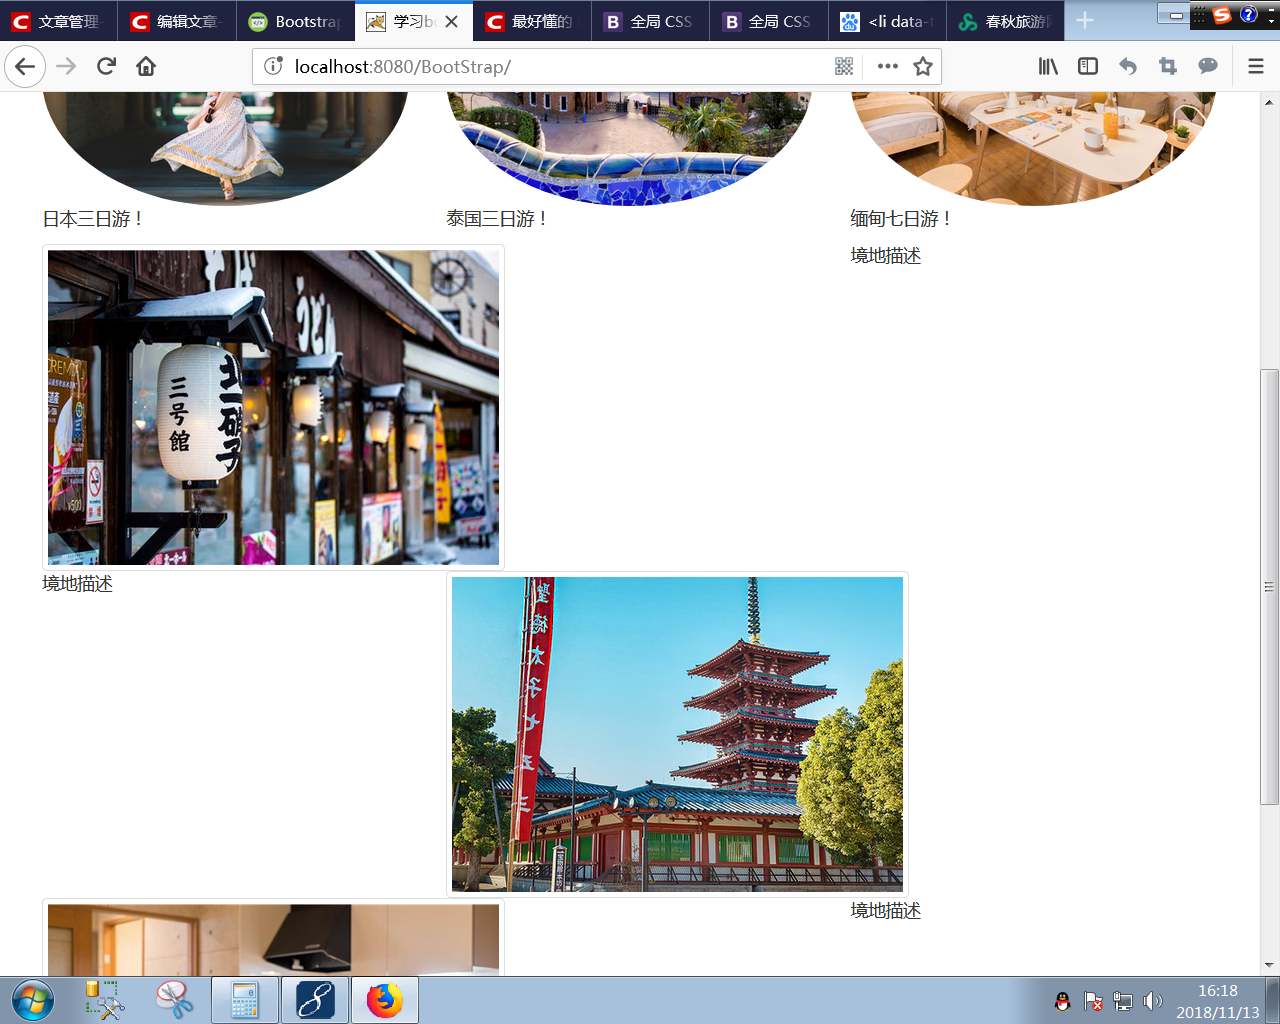Click 境地描述 below the lantern street photo

pos(78,584)
